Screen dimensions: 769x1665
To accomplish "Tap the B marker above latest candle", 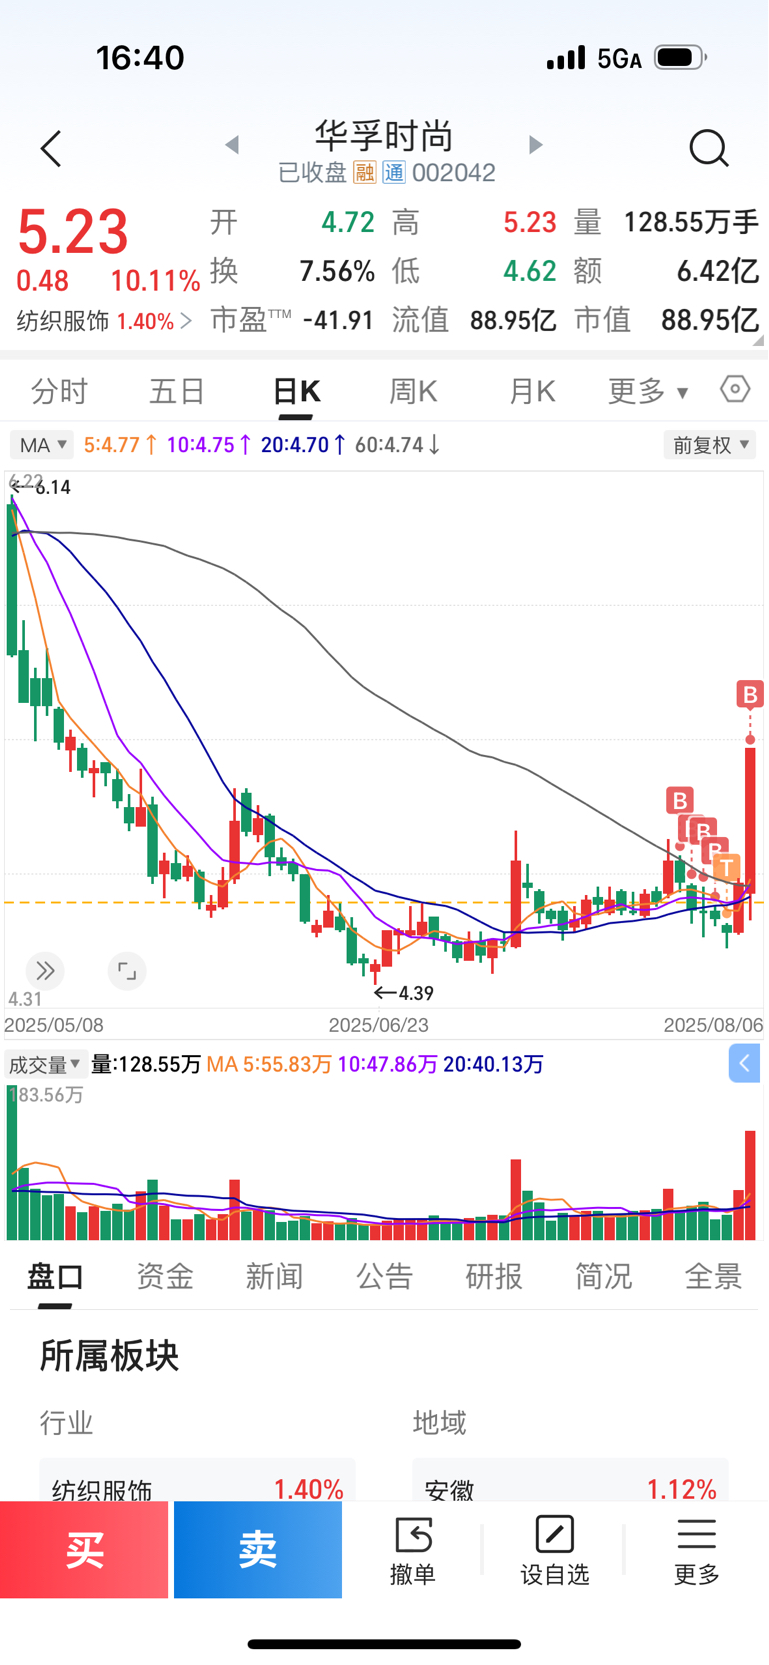I will click(750, 694).
